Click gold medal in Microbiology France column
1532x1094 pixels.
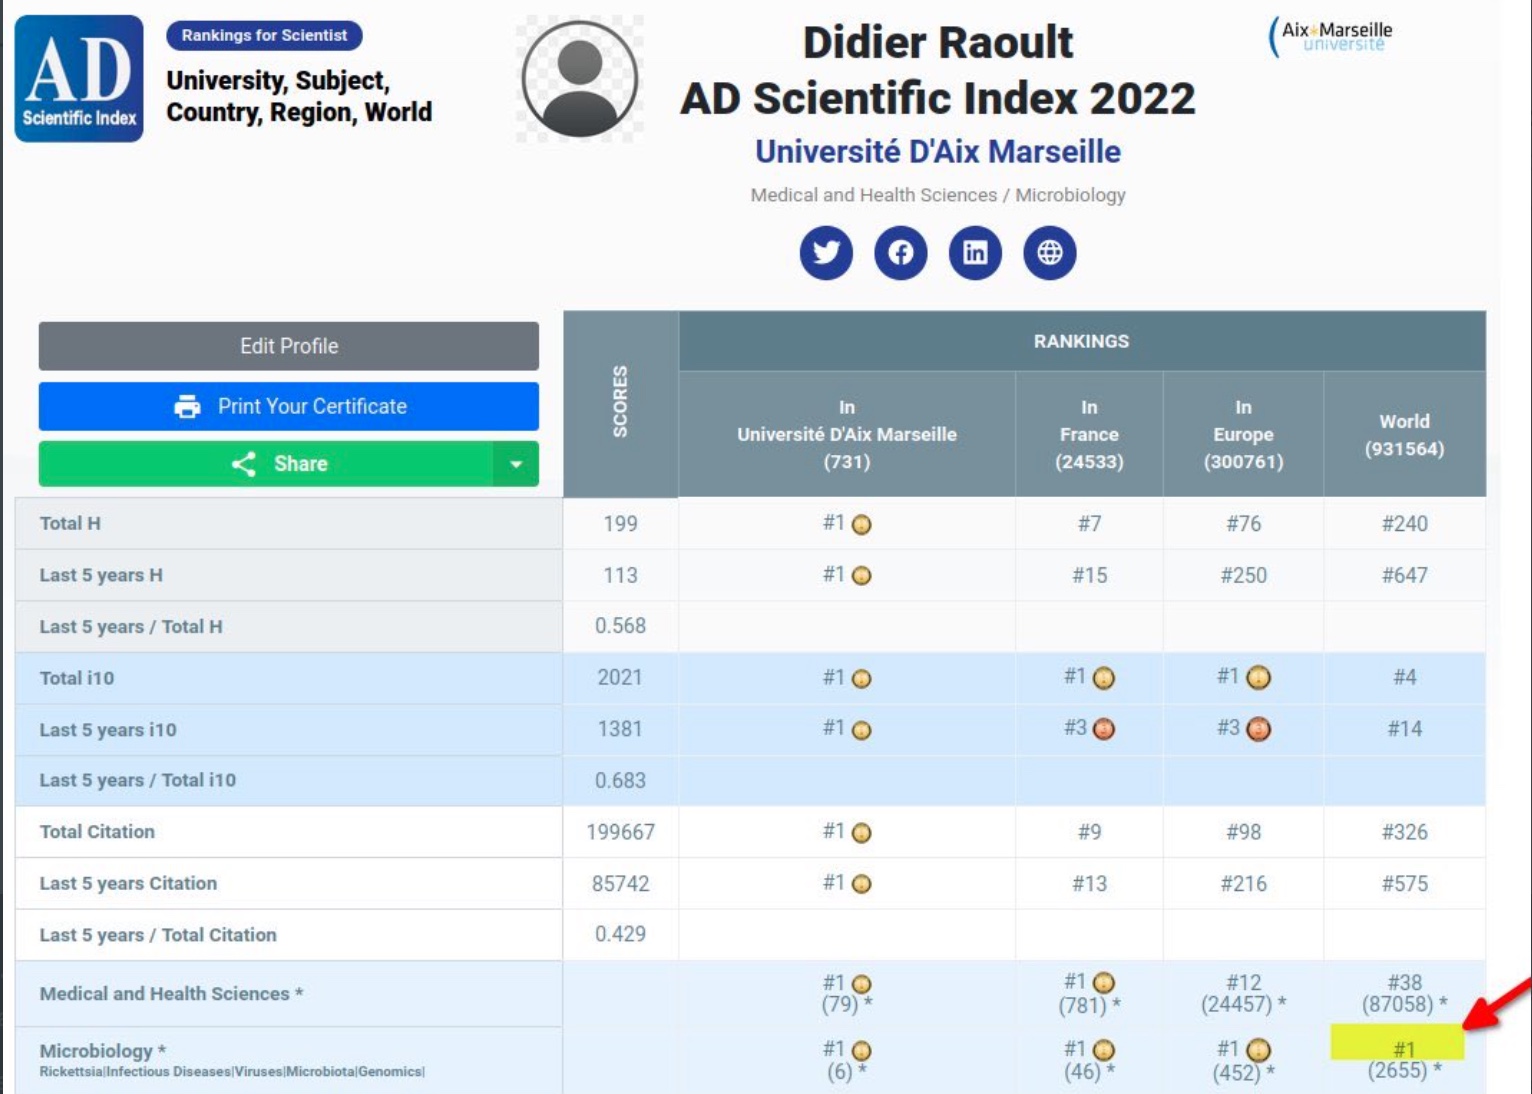coord(1103,1050)
